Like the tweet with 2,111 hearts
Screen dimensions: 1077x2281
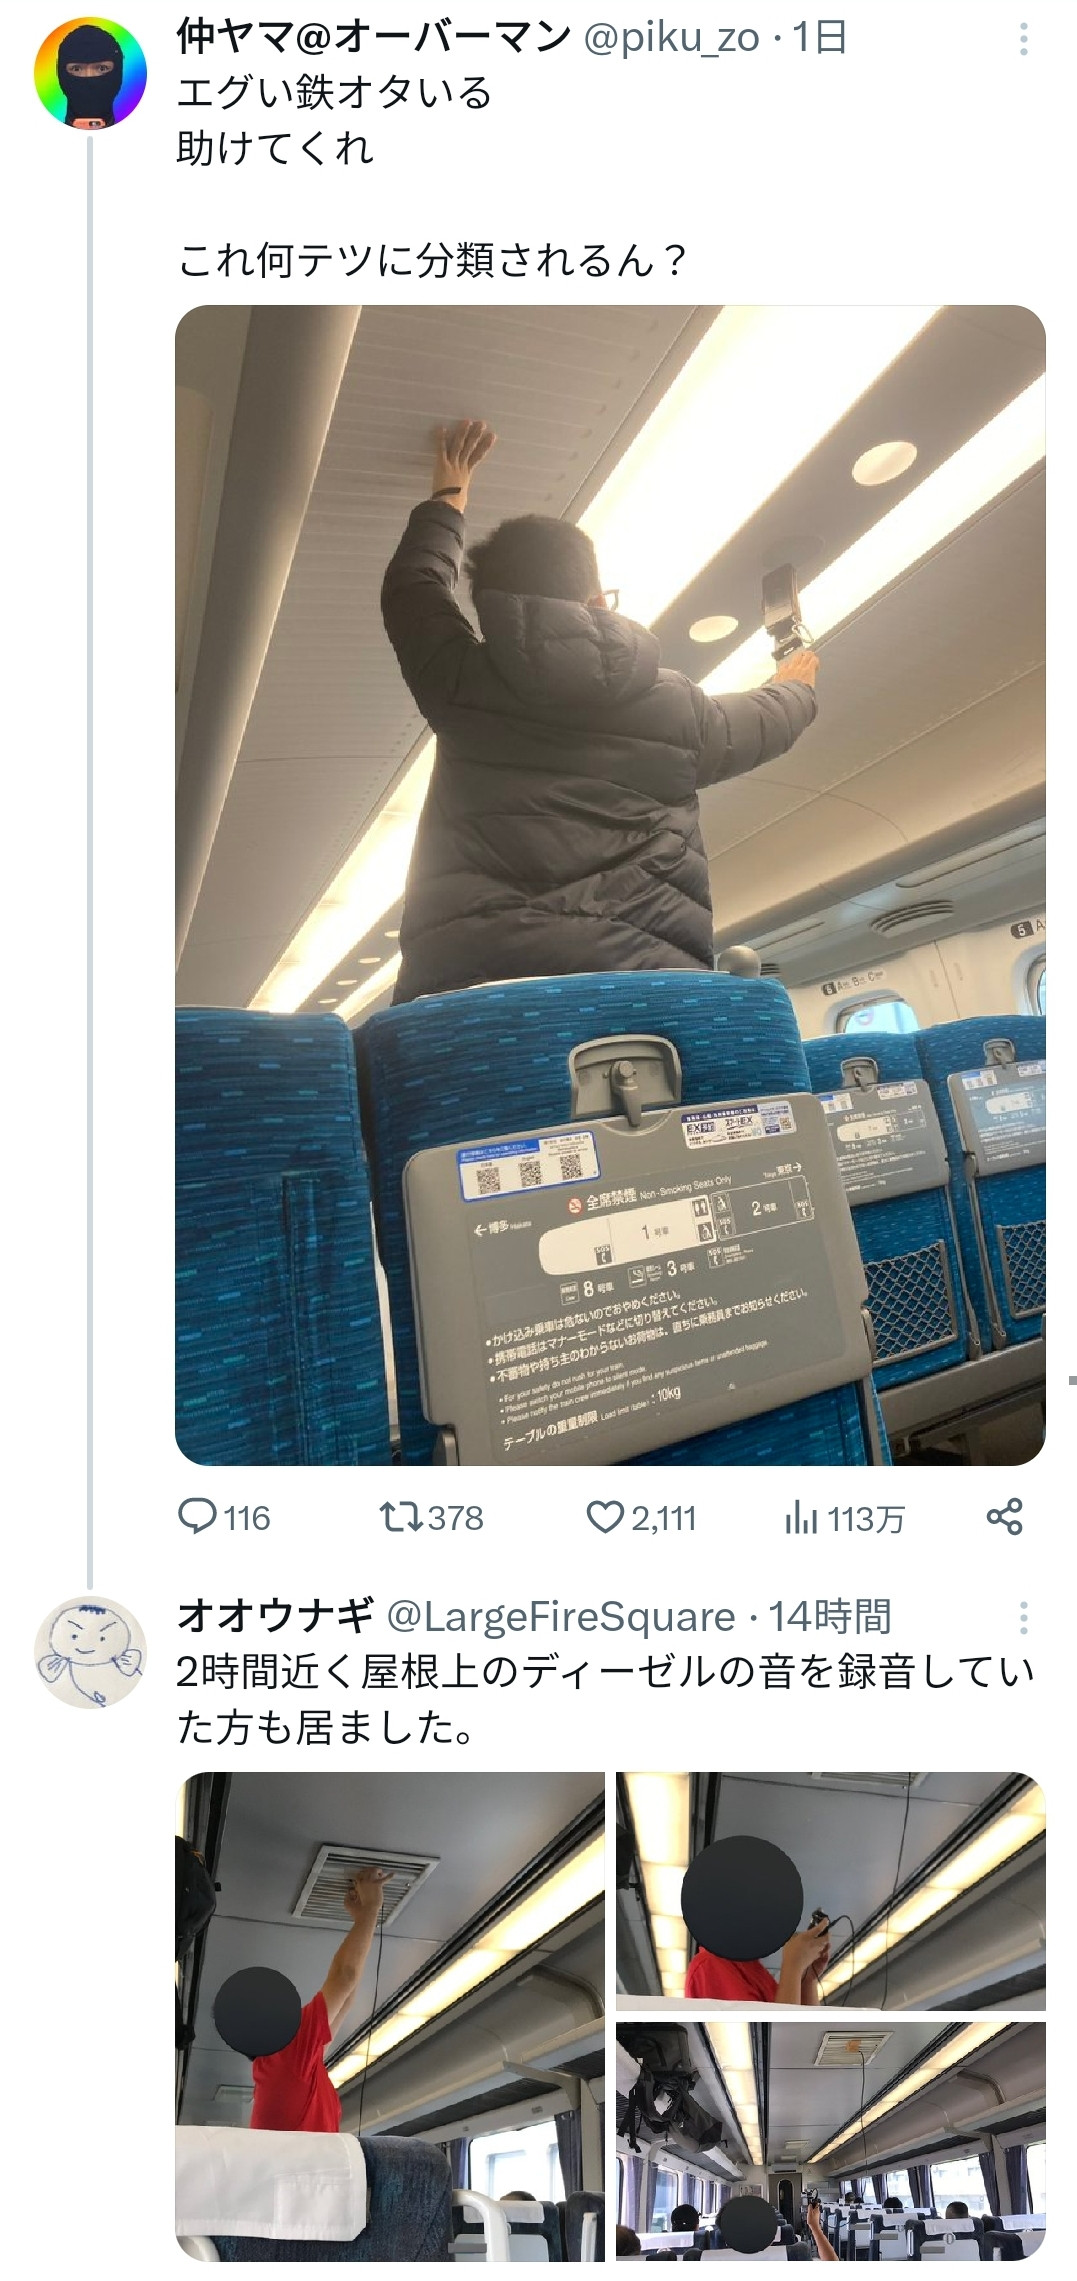[x=641, y=1518]
